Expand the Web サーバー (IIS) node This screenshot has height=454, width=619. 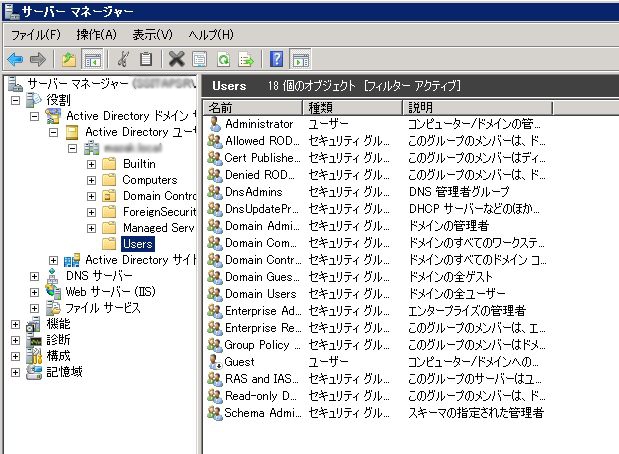[34, 293]
